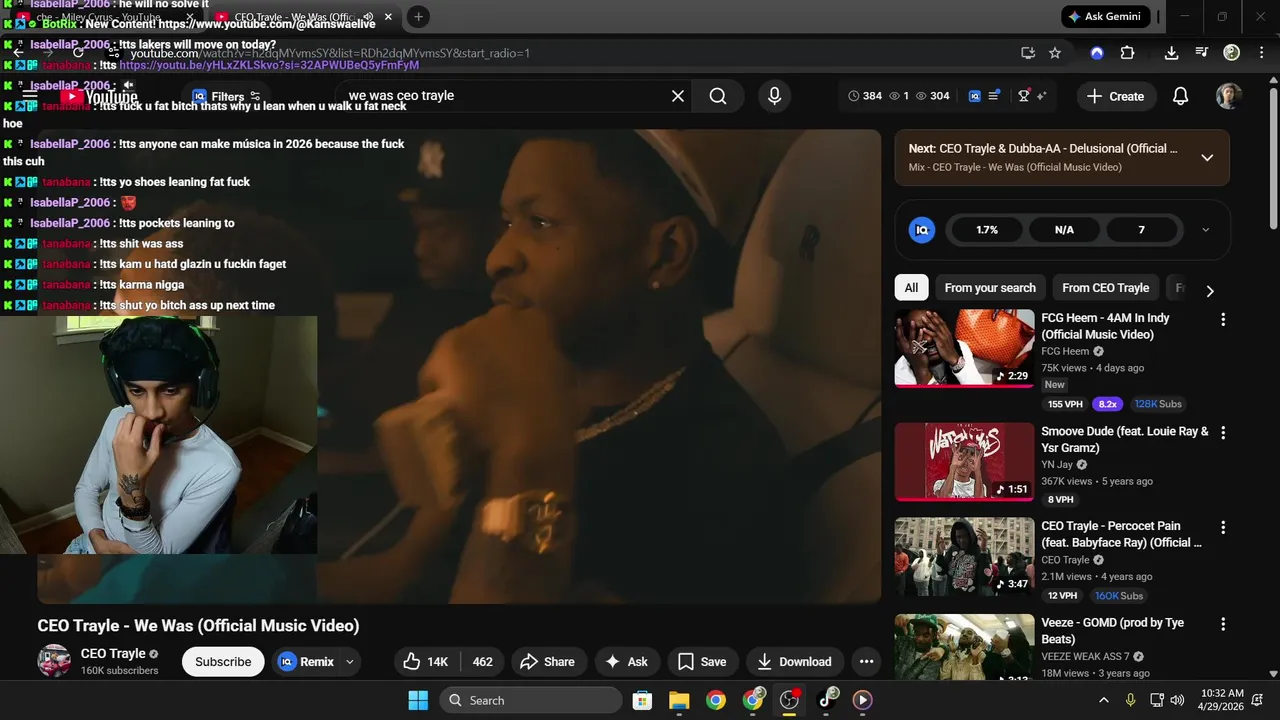Click the vidIQ logo icon beside stats
The height and width of the screenshot is (720, 1280).
975,96
